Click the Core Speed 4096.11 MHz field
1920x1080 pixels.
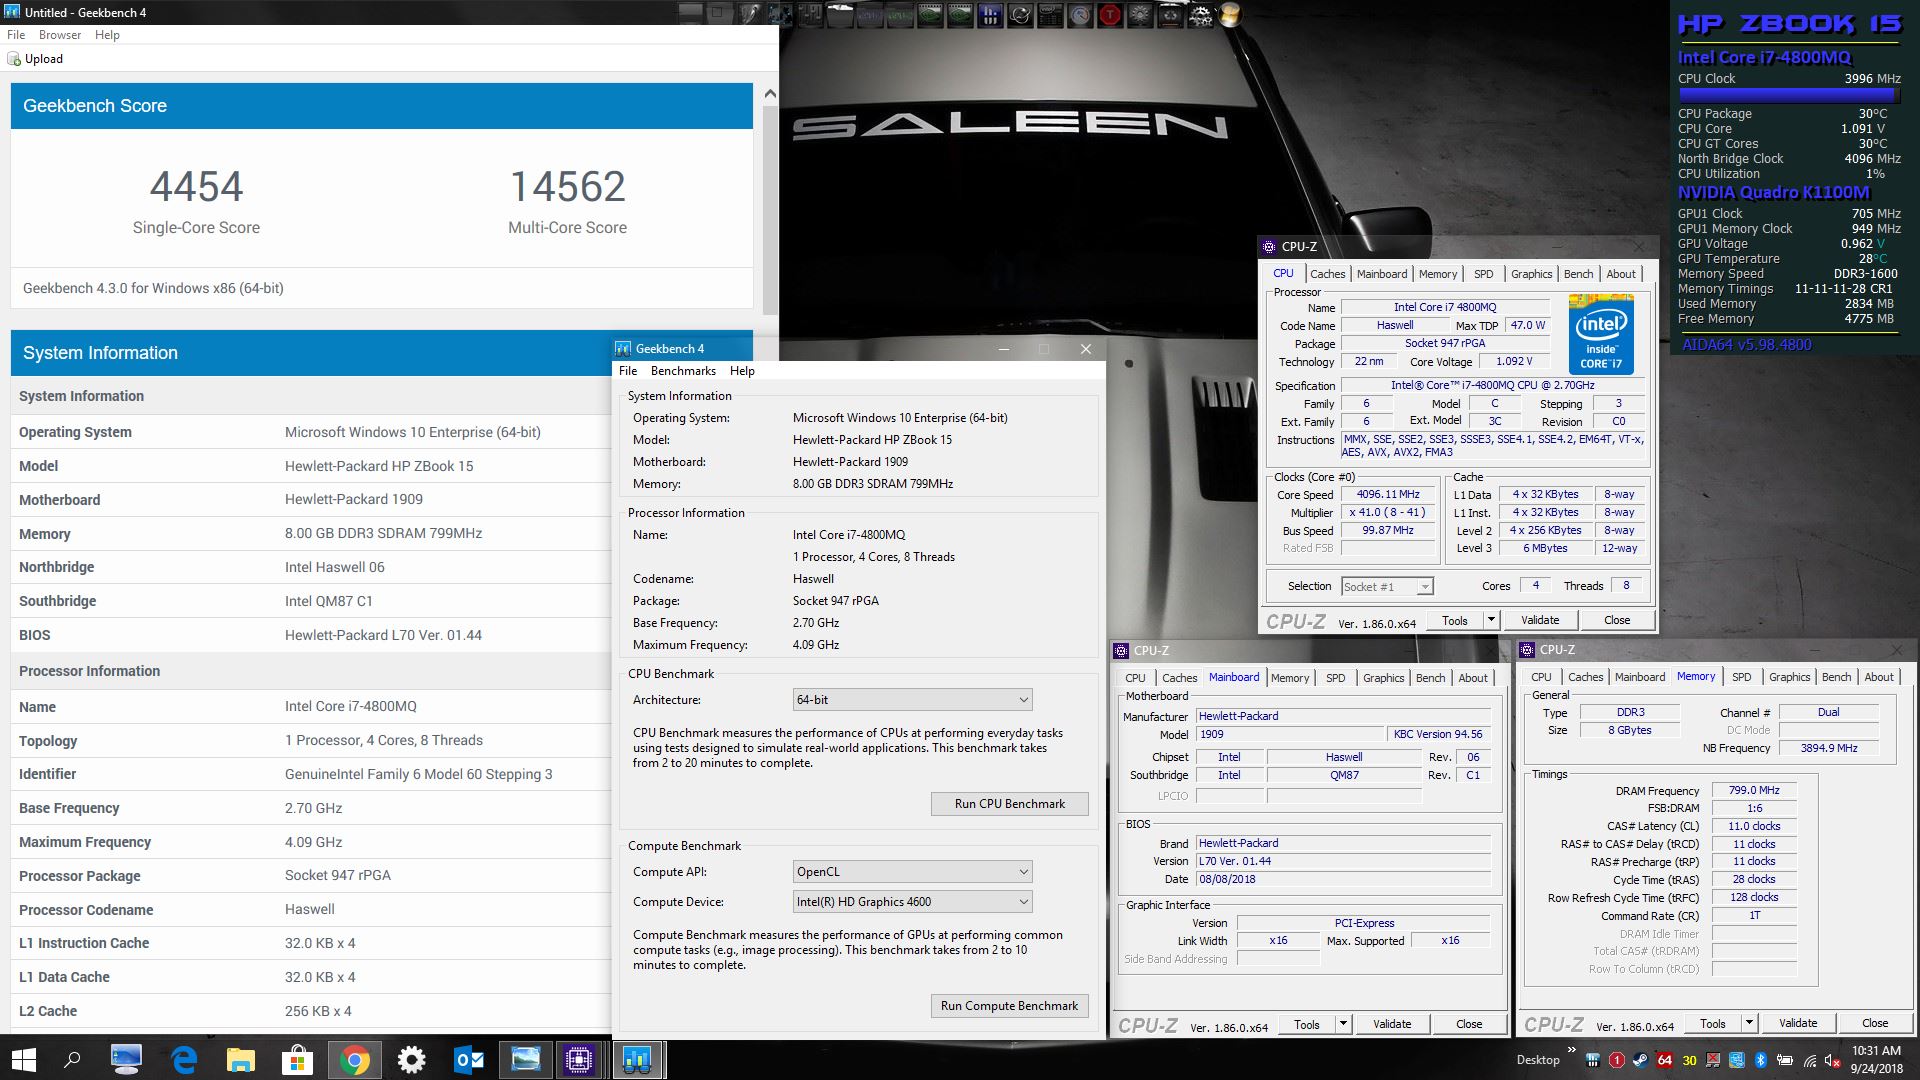pos(1388,495)
